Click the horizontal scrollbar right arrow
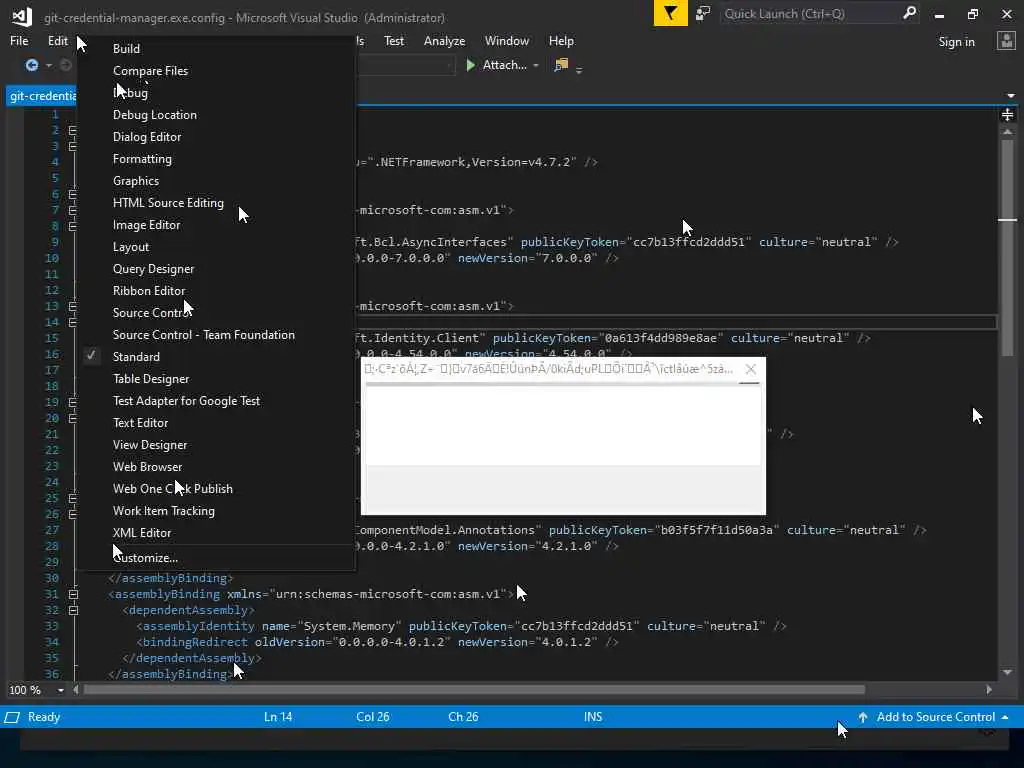1024x768 pixels. click(989, 689)
